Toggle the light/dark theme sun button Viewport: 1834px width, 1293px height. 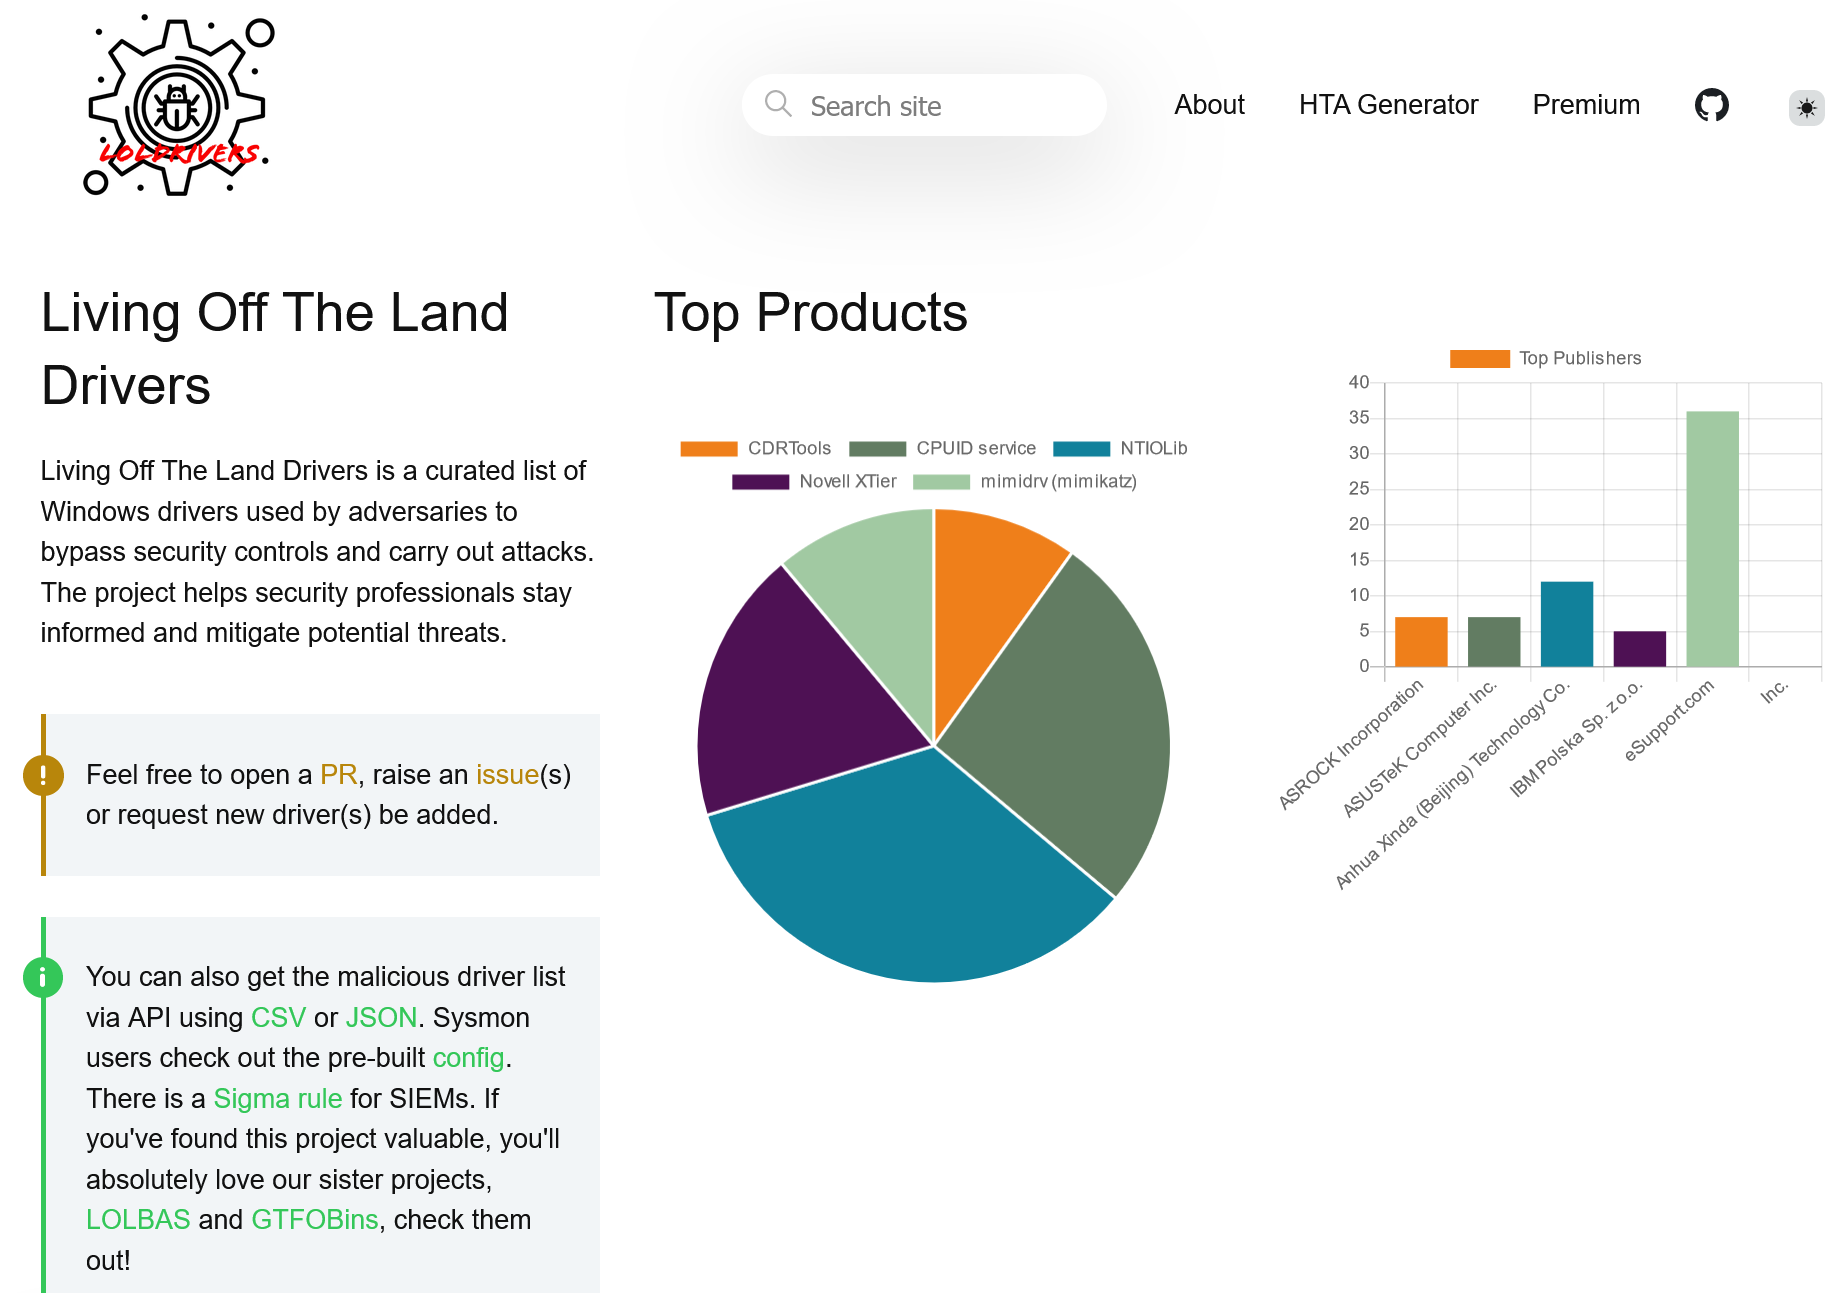(x=1805, y=108)
